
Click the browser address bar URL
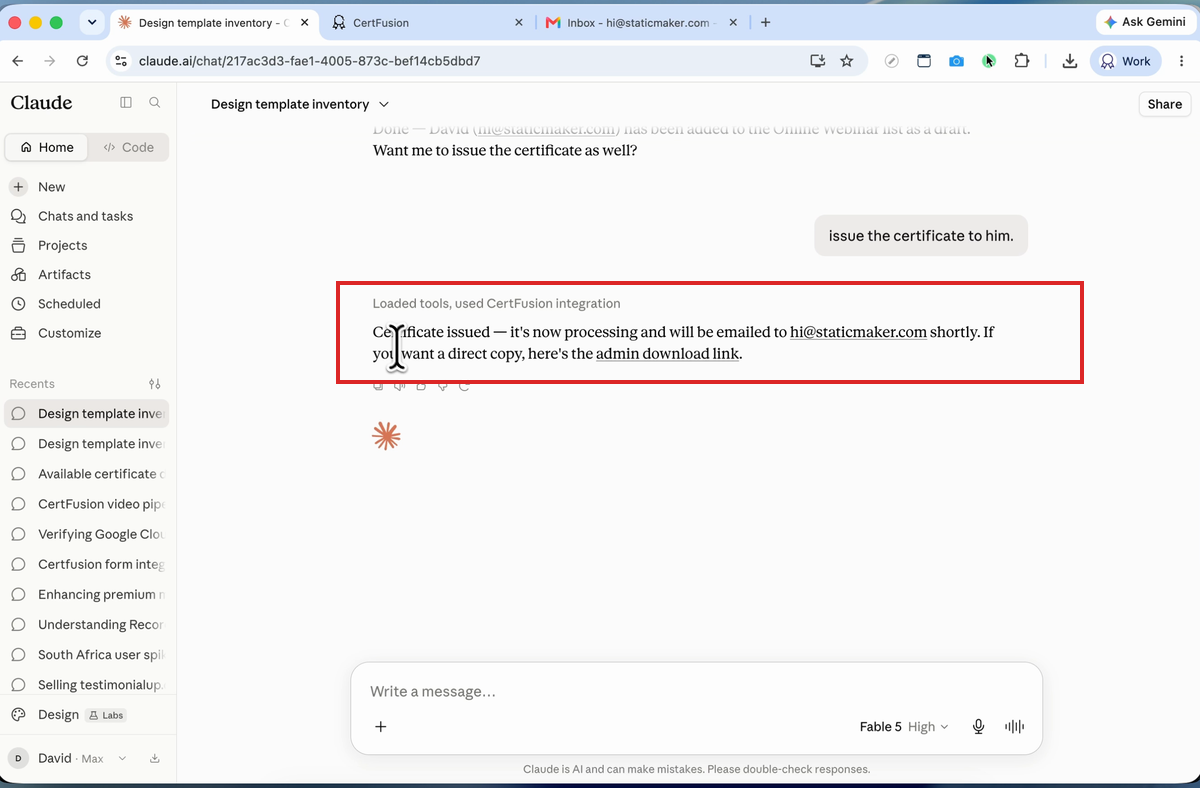[x=309, y=61]
